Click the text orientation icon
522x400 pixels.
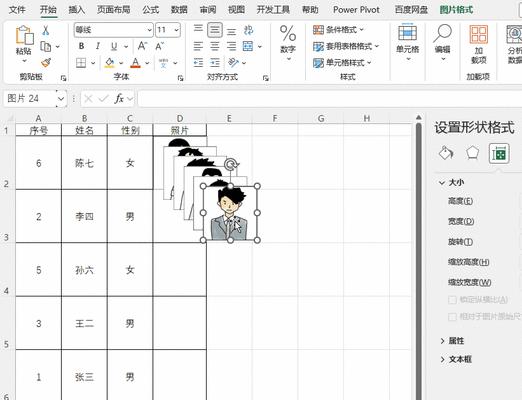point(233,62)
